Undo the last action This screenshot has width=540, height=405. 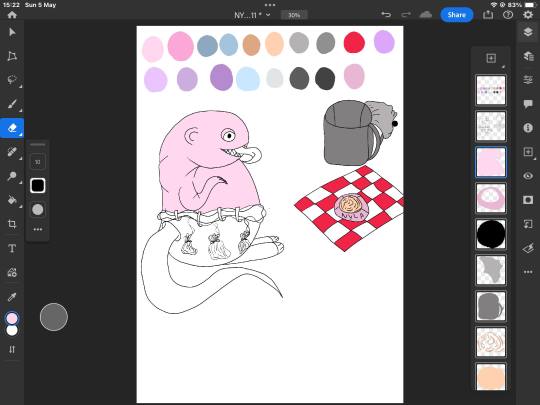[x=386, y=15]
